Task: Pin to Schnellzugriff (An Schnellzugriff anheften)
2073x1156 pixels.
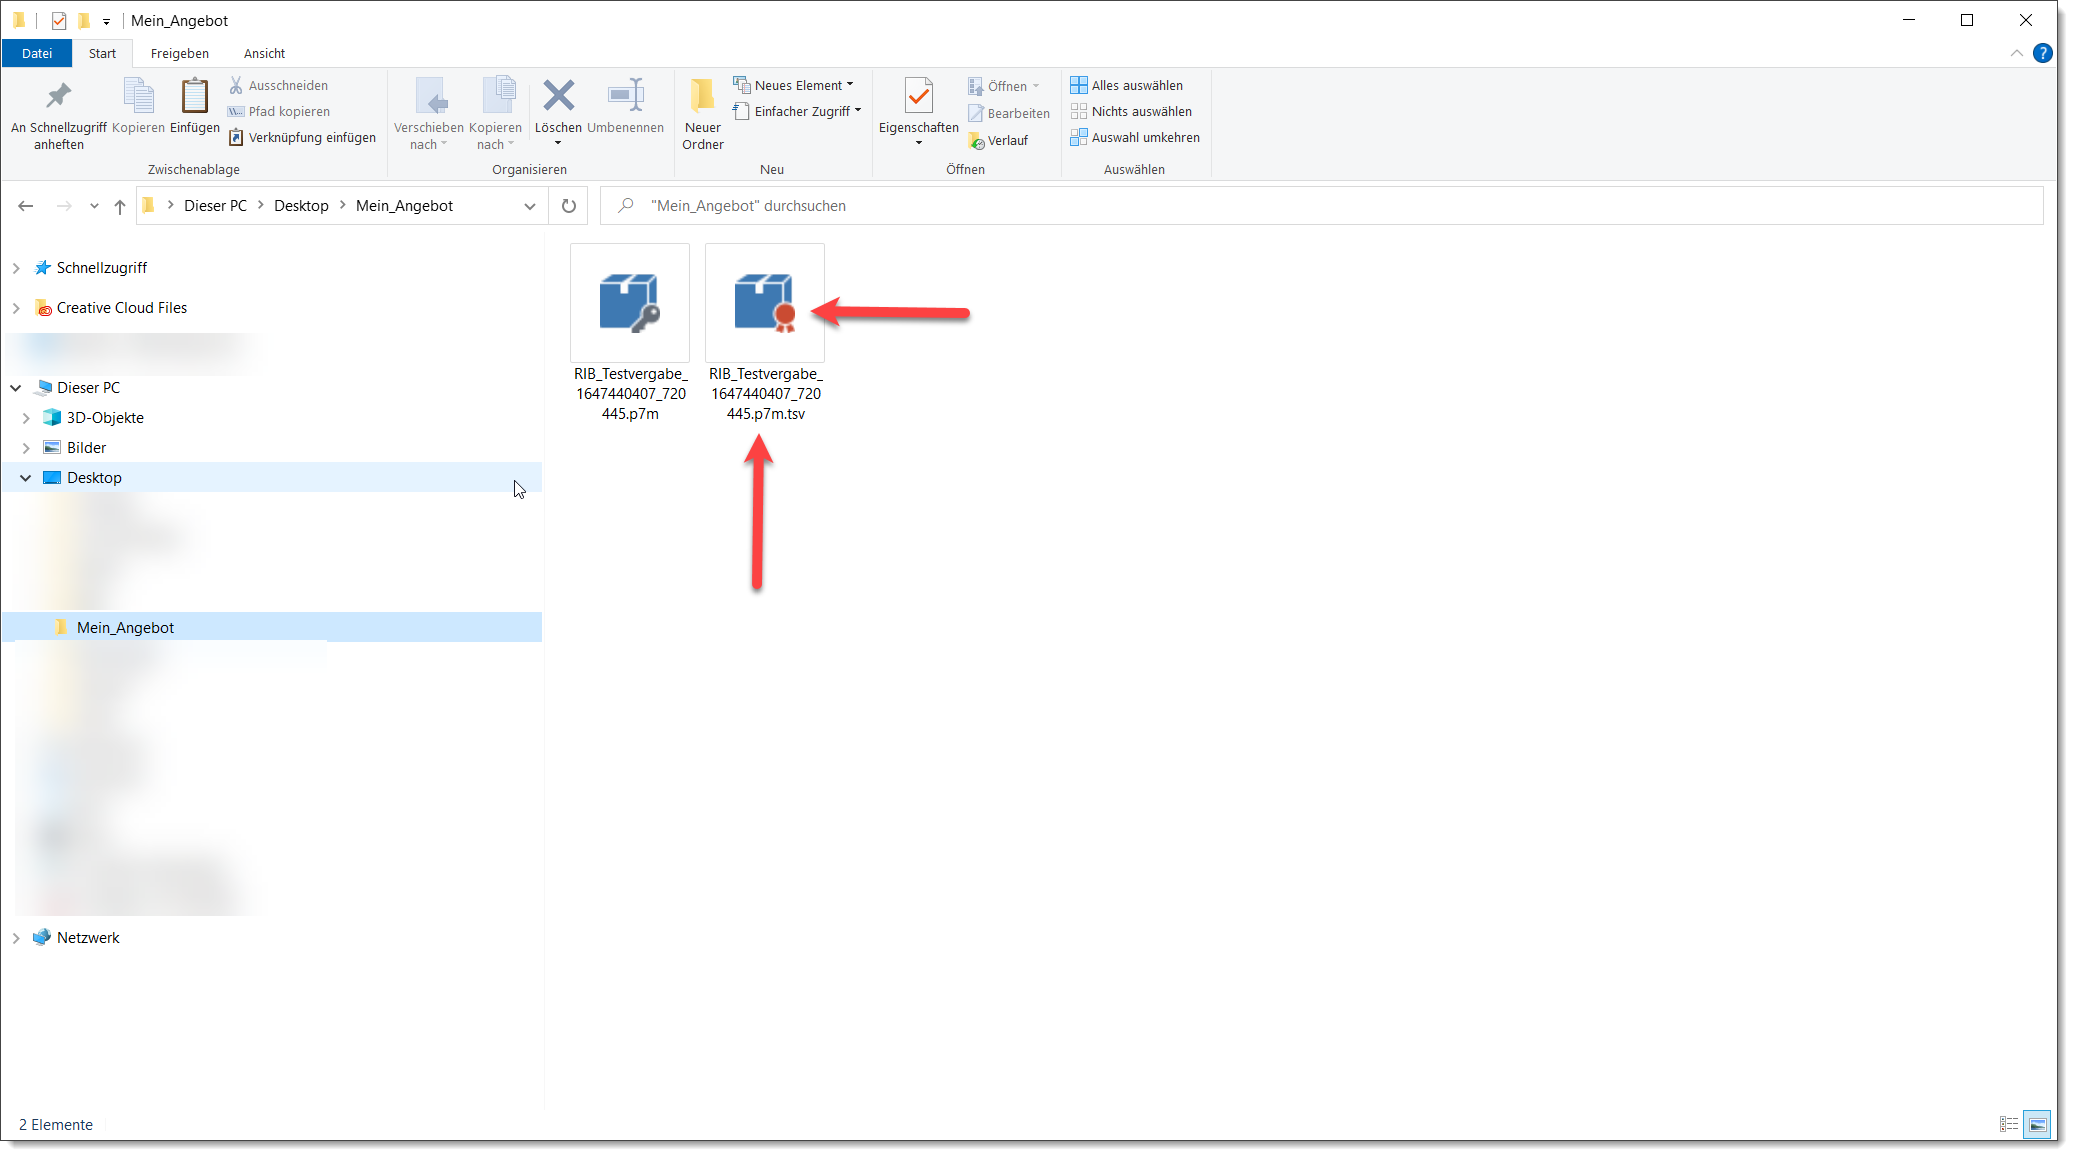Action: [59, 115]
